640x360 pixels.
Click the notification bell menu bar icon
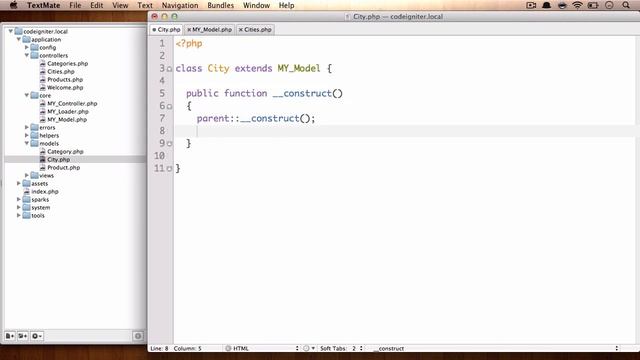click(x=547, y=5)
